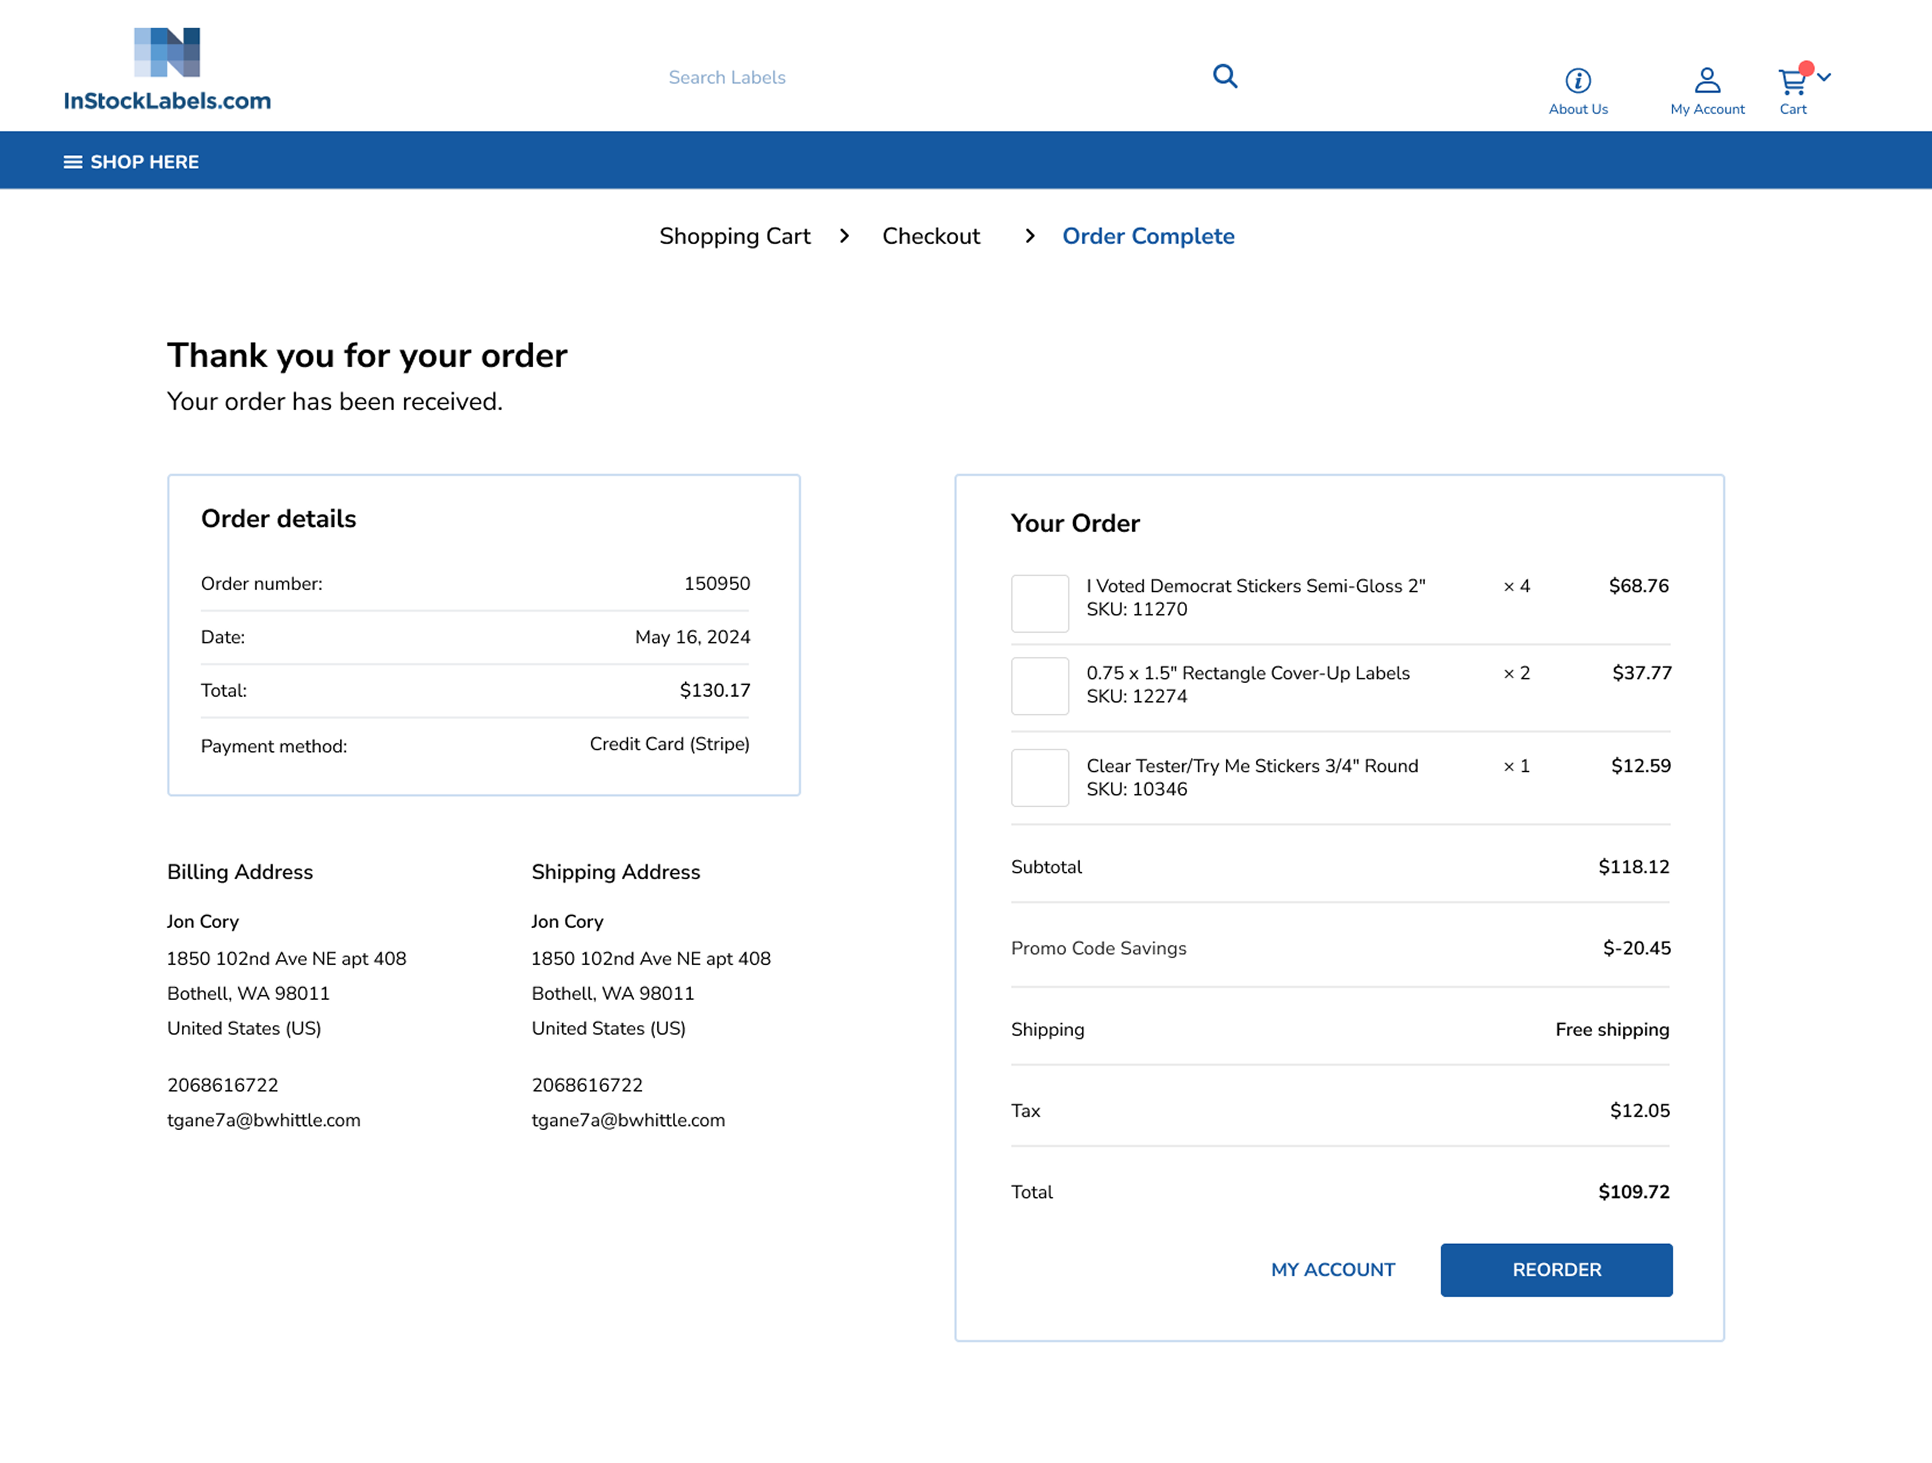Click the hamburger menu icon beside Shop Here

click(72, 162)
